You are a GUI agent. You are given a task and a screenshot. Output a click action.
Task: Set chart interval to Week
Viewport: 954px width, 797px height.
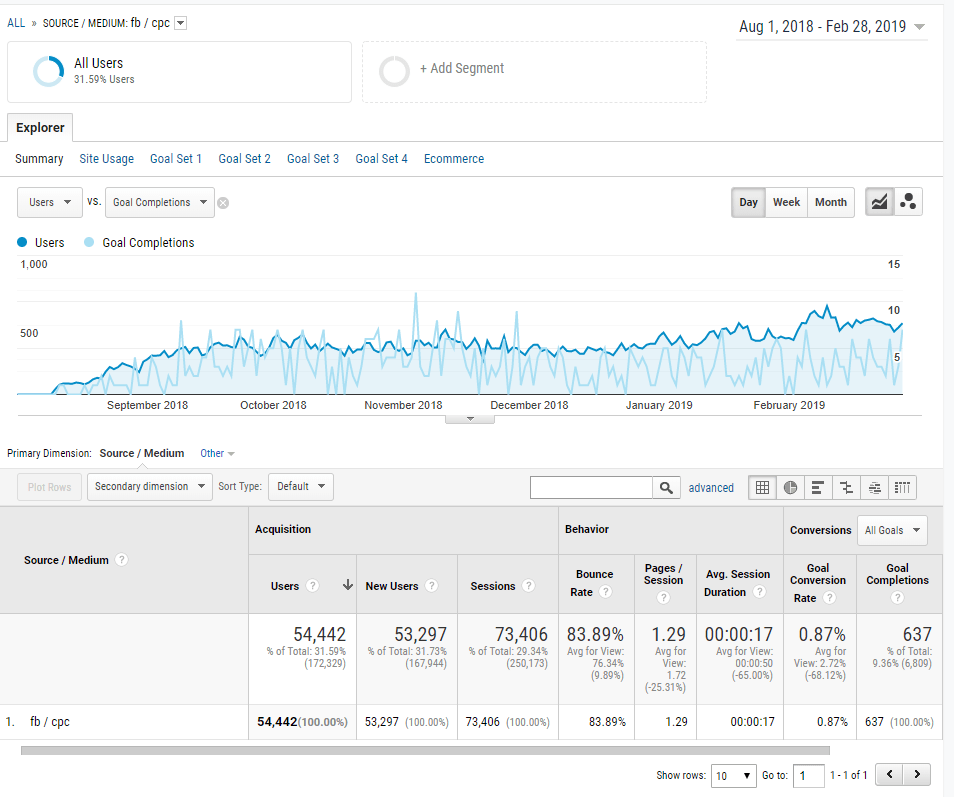point(786,202)
